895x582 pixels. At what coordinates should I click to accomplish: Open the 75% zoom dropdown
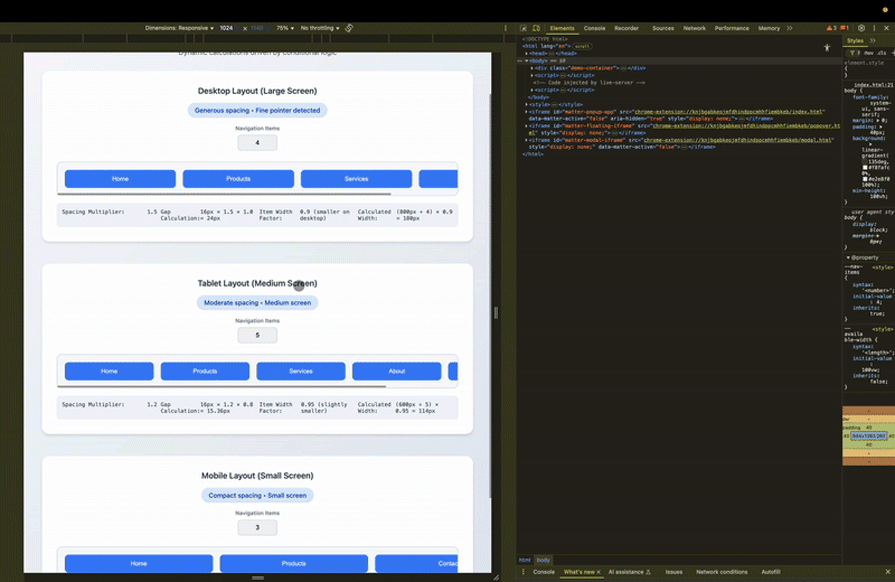(x=285, y=28)
